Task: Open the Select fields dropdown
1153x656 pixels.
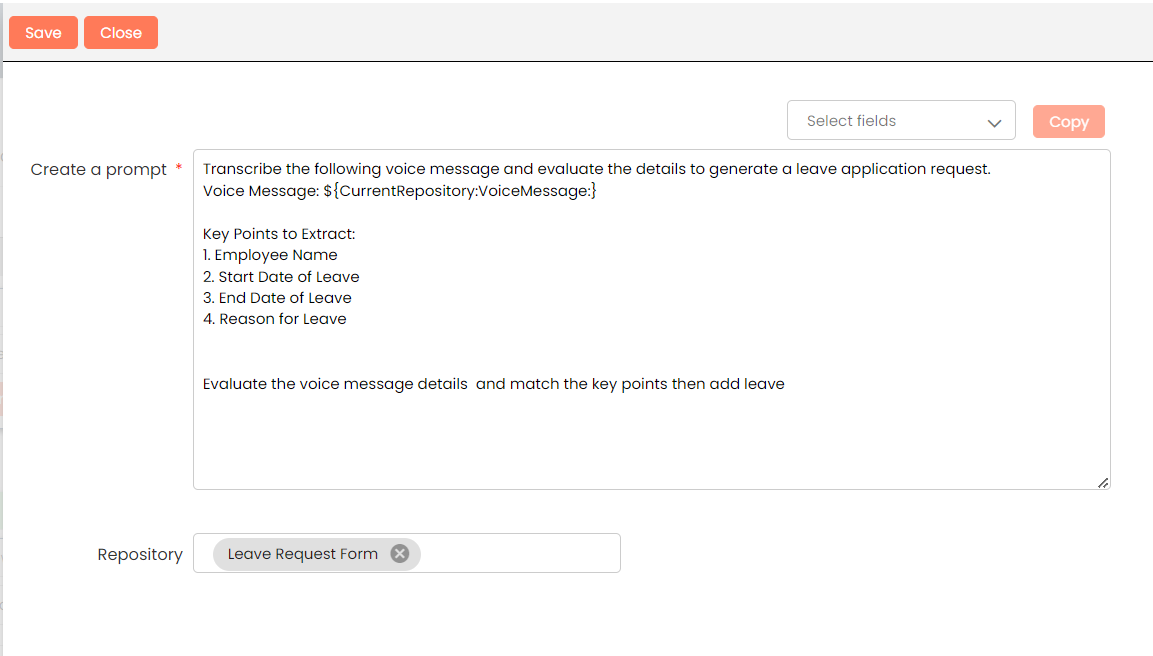Action: 890,121
